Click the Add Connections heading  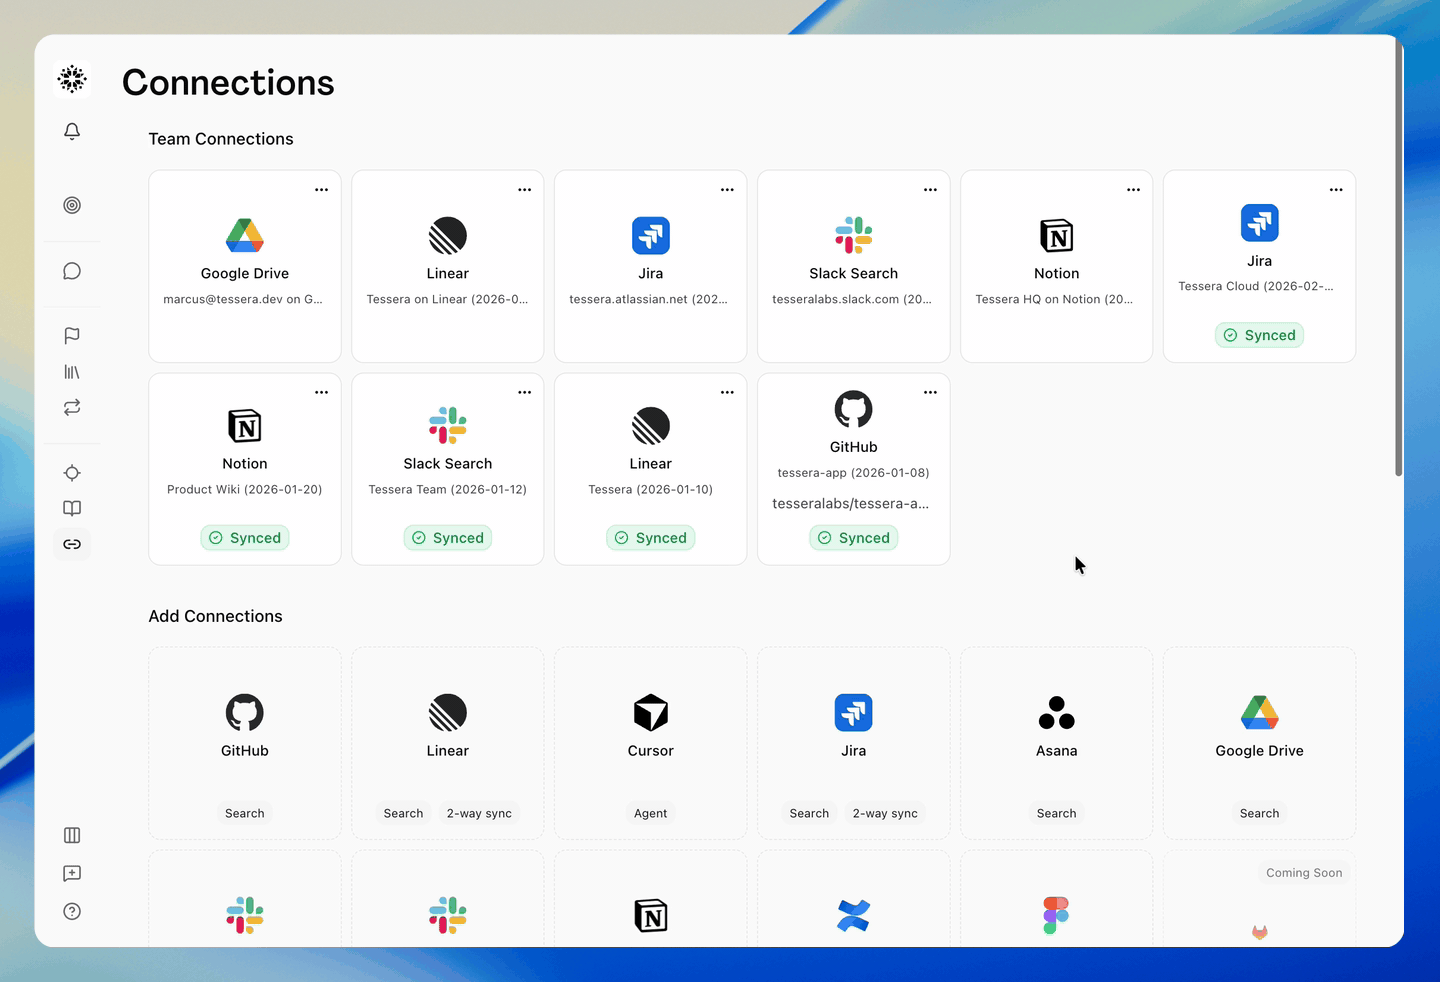(x=216, y=616)
